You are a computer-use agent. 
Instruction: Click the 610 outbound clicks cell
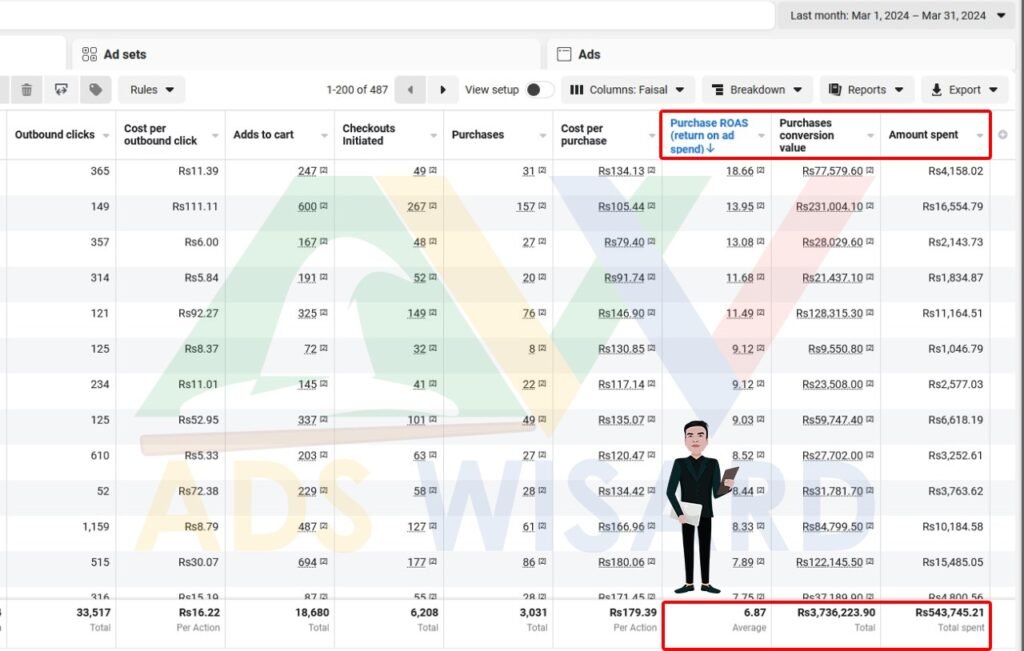coord(100,456)
